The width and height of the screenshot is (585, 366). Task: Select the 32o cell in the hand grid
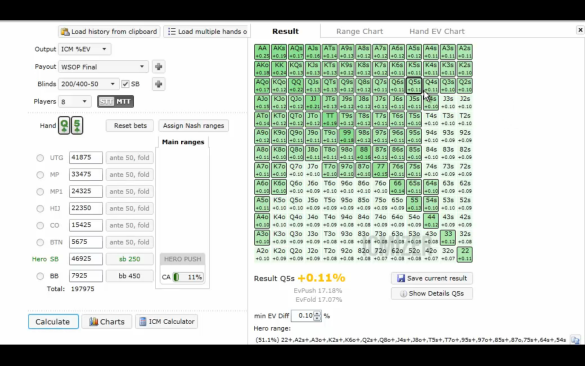(x=448, y=254)
